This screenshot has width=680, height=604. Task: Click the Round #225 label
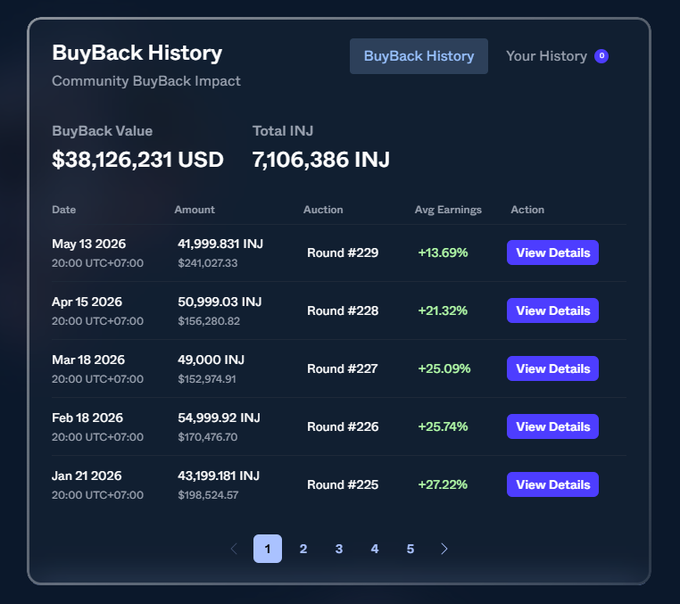(x=343, y=484)
